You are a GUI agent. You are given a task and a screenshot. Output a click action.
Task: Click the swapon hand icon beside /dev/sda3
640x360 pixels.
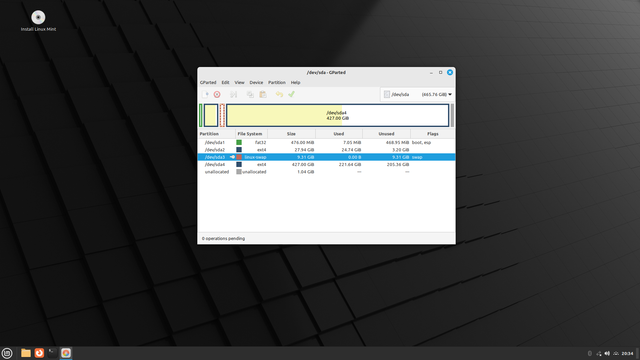[232, 157]
